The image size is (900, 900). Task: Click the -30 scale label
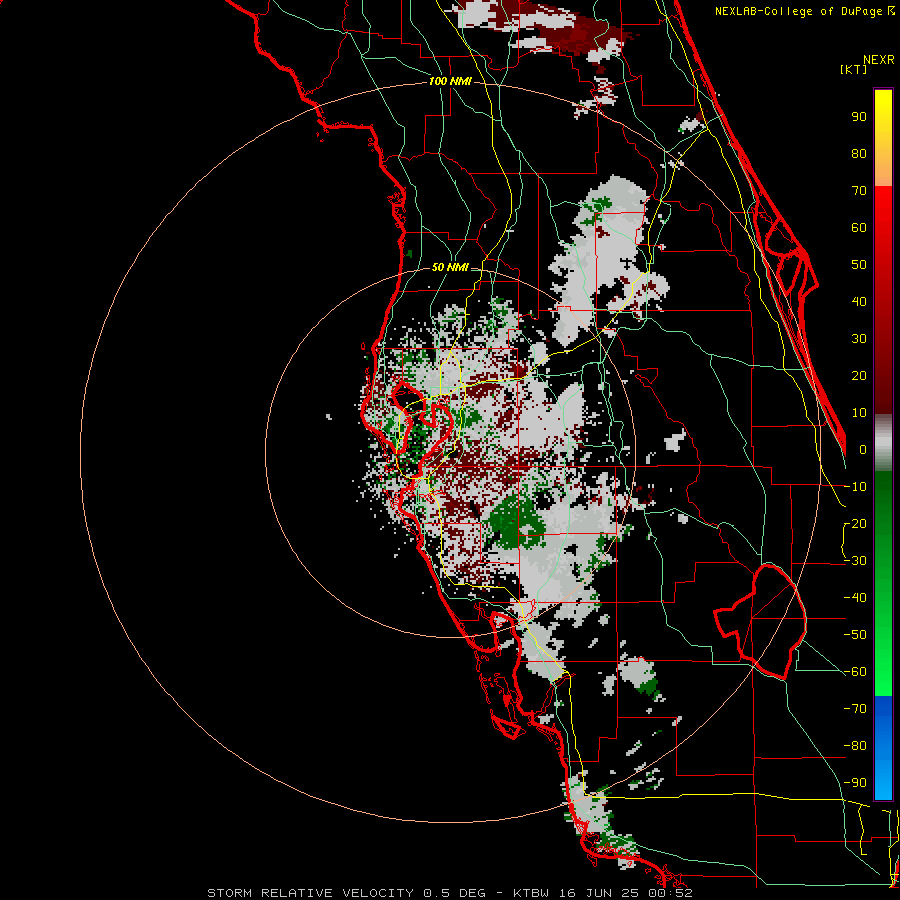click(855, 561)
